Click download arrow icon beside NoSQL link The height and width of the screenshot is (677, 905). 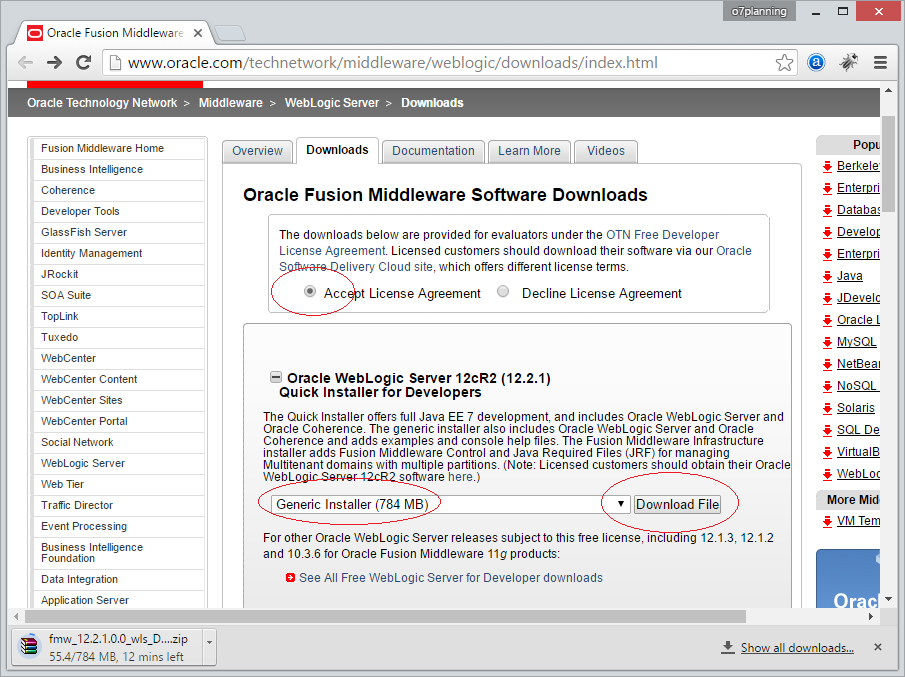[x=827, y=387]
